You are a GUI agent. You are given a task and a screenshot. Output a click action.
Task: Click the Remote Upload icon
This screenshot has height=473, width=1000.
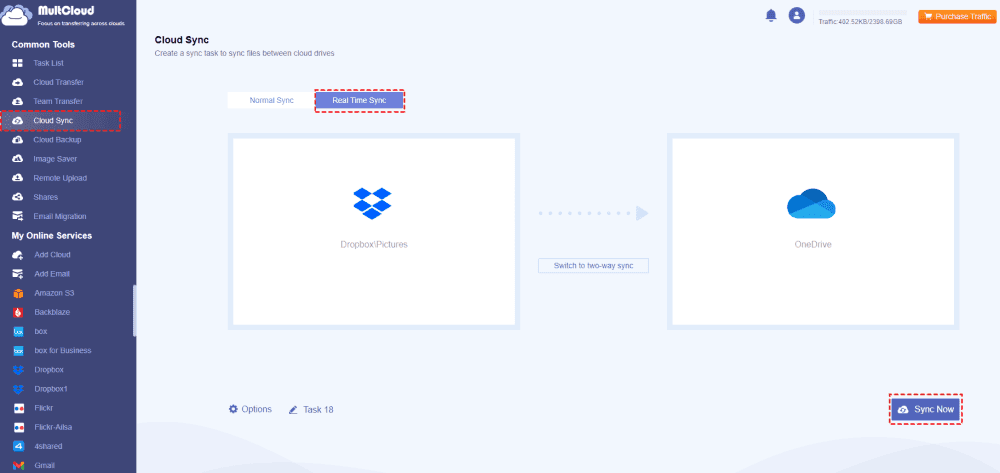coord(18,178)
